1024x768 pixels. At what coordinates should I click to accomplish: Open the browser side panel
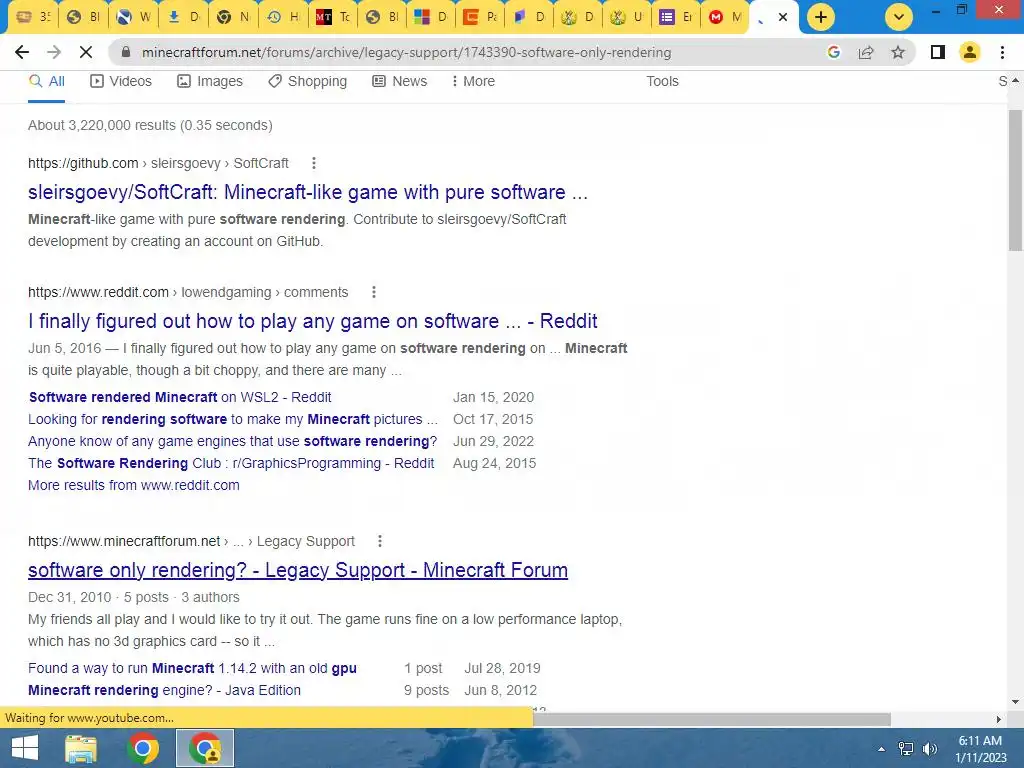[938, 52]
